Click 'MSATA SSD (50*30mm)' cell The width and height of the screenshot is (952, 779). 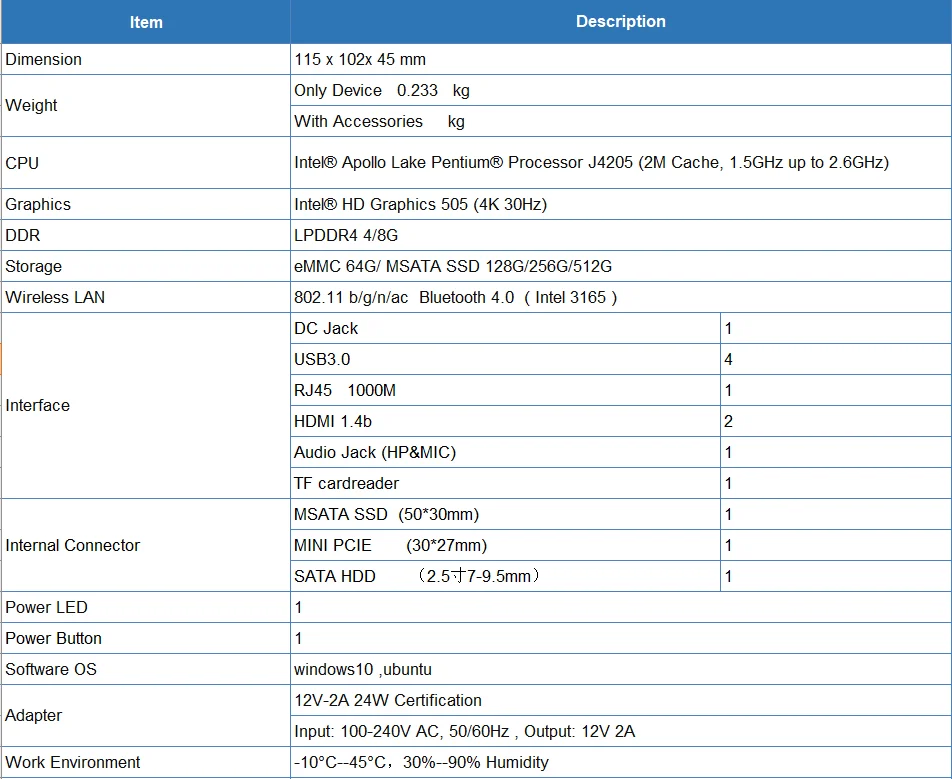coord(505,514)
